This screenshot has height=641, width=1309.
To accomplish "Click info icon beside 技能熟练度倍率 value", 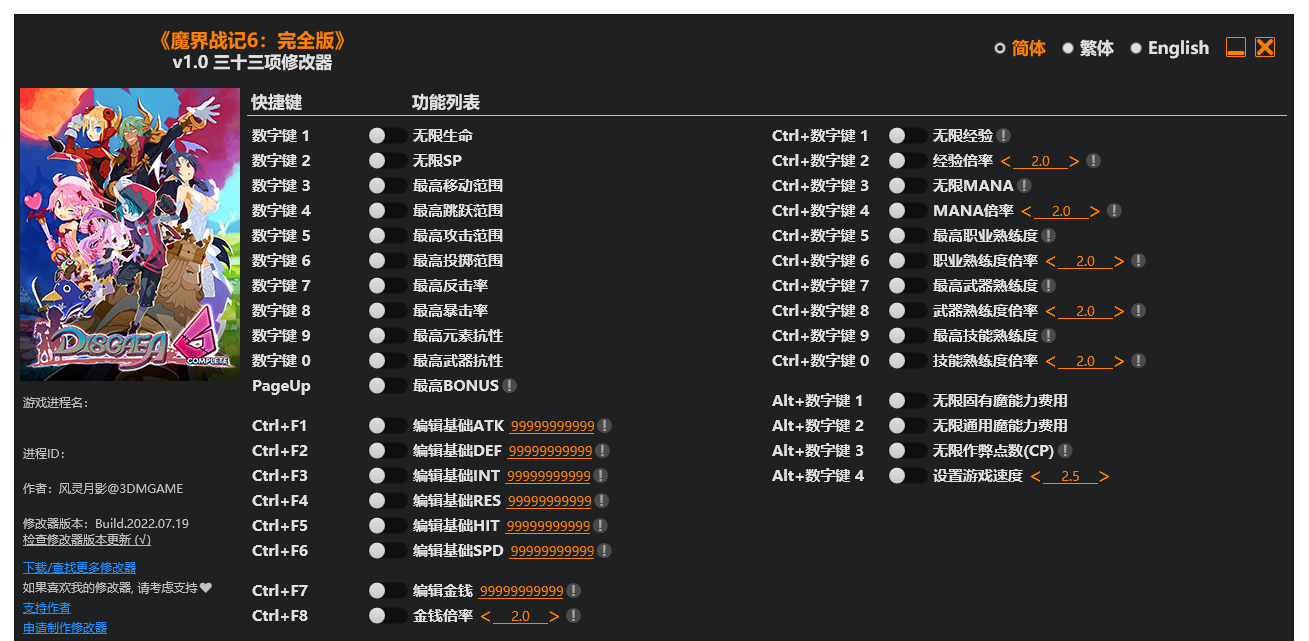I will [1138, 361].
